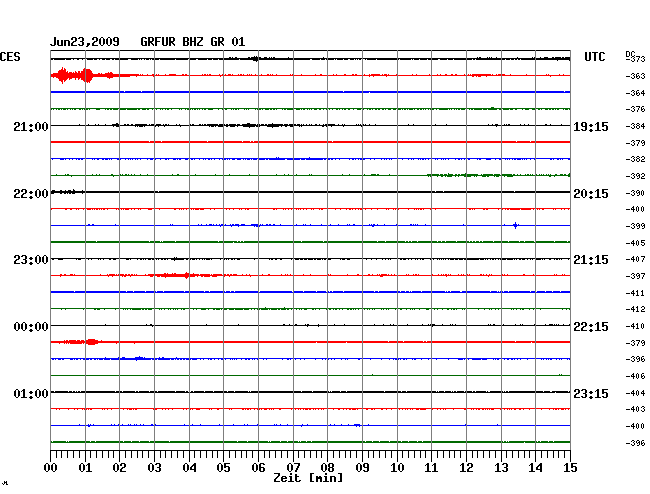Click the date label "Jun23,2009"
This screenshot has height=494, width=650.
[x=85, y=42]
